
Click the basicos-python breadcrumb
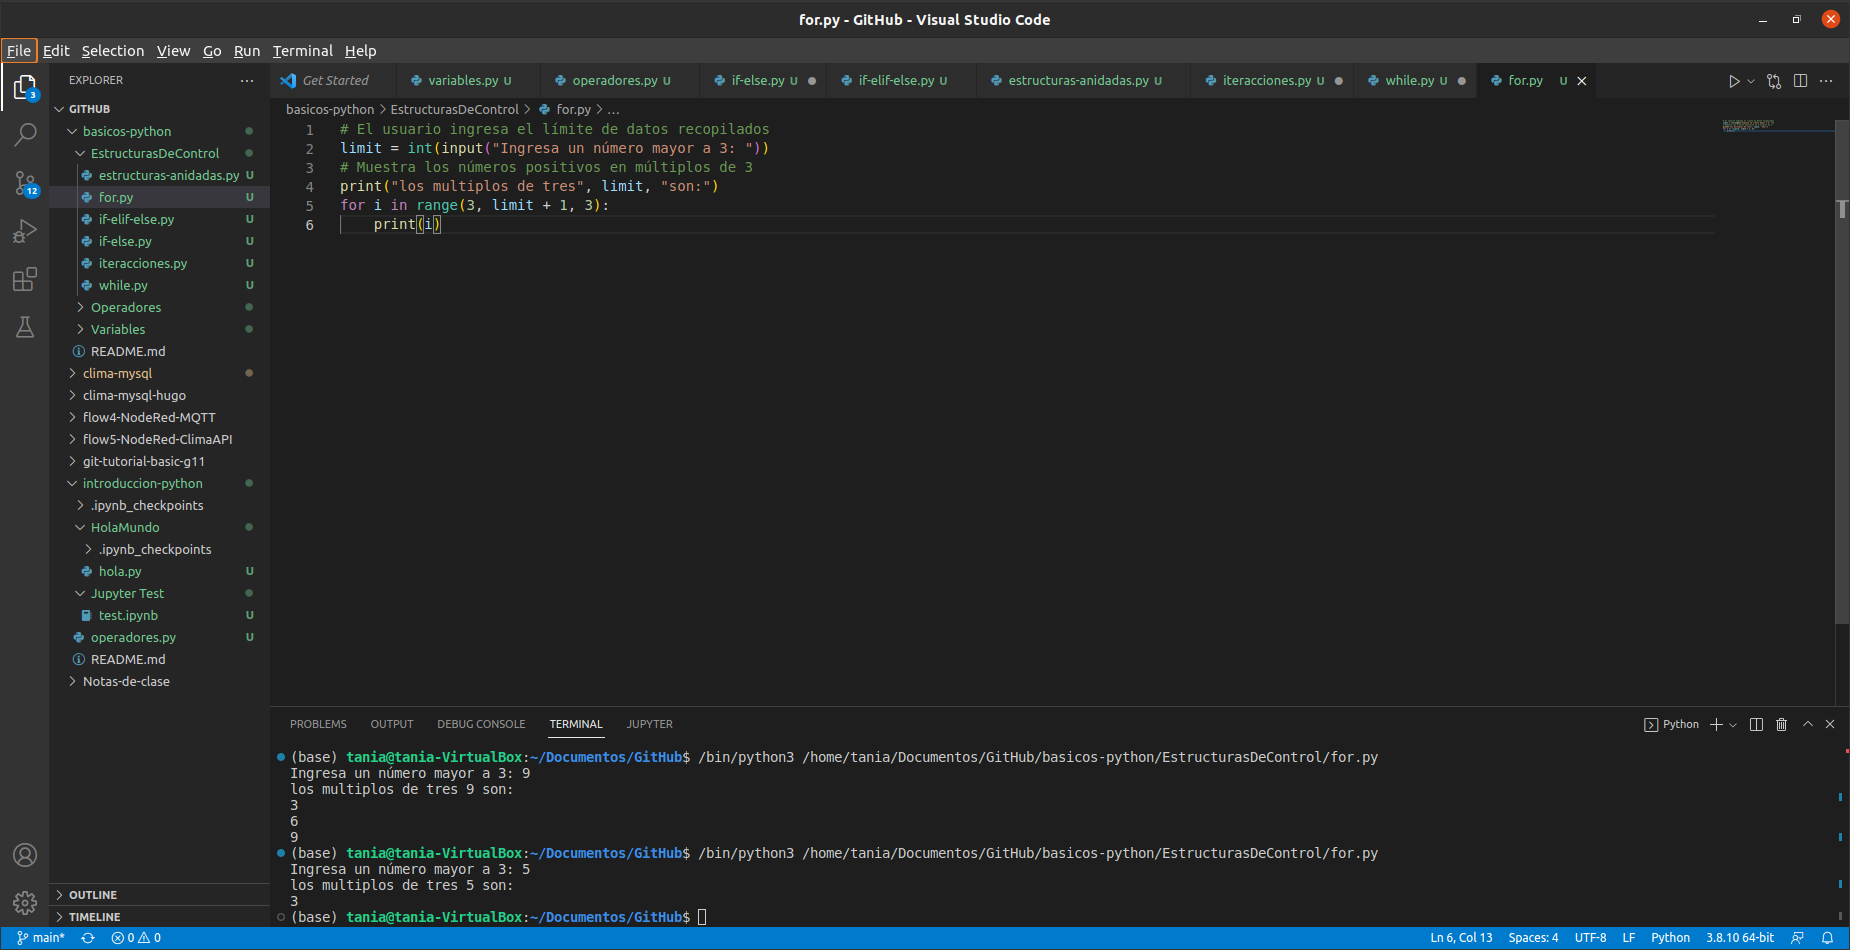(x=330, y=110)
